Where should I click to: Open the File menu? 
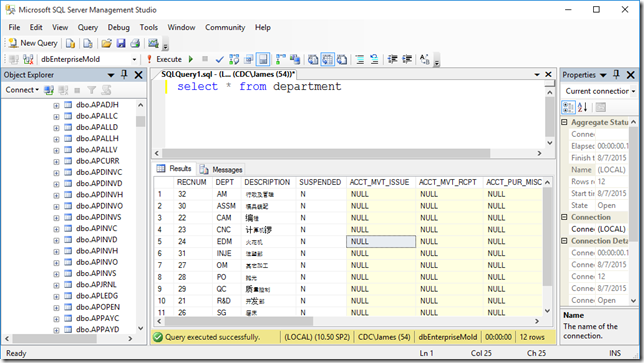[14, 28]
